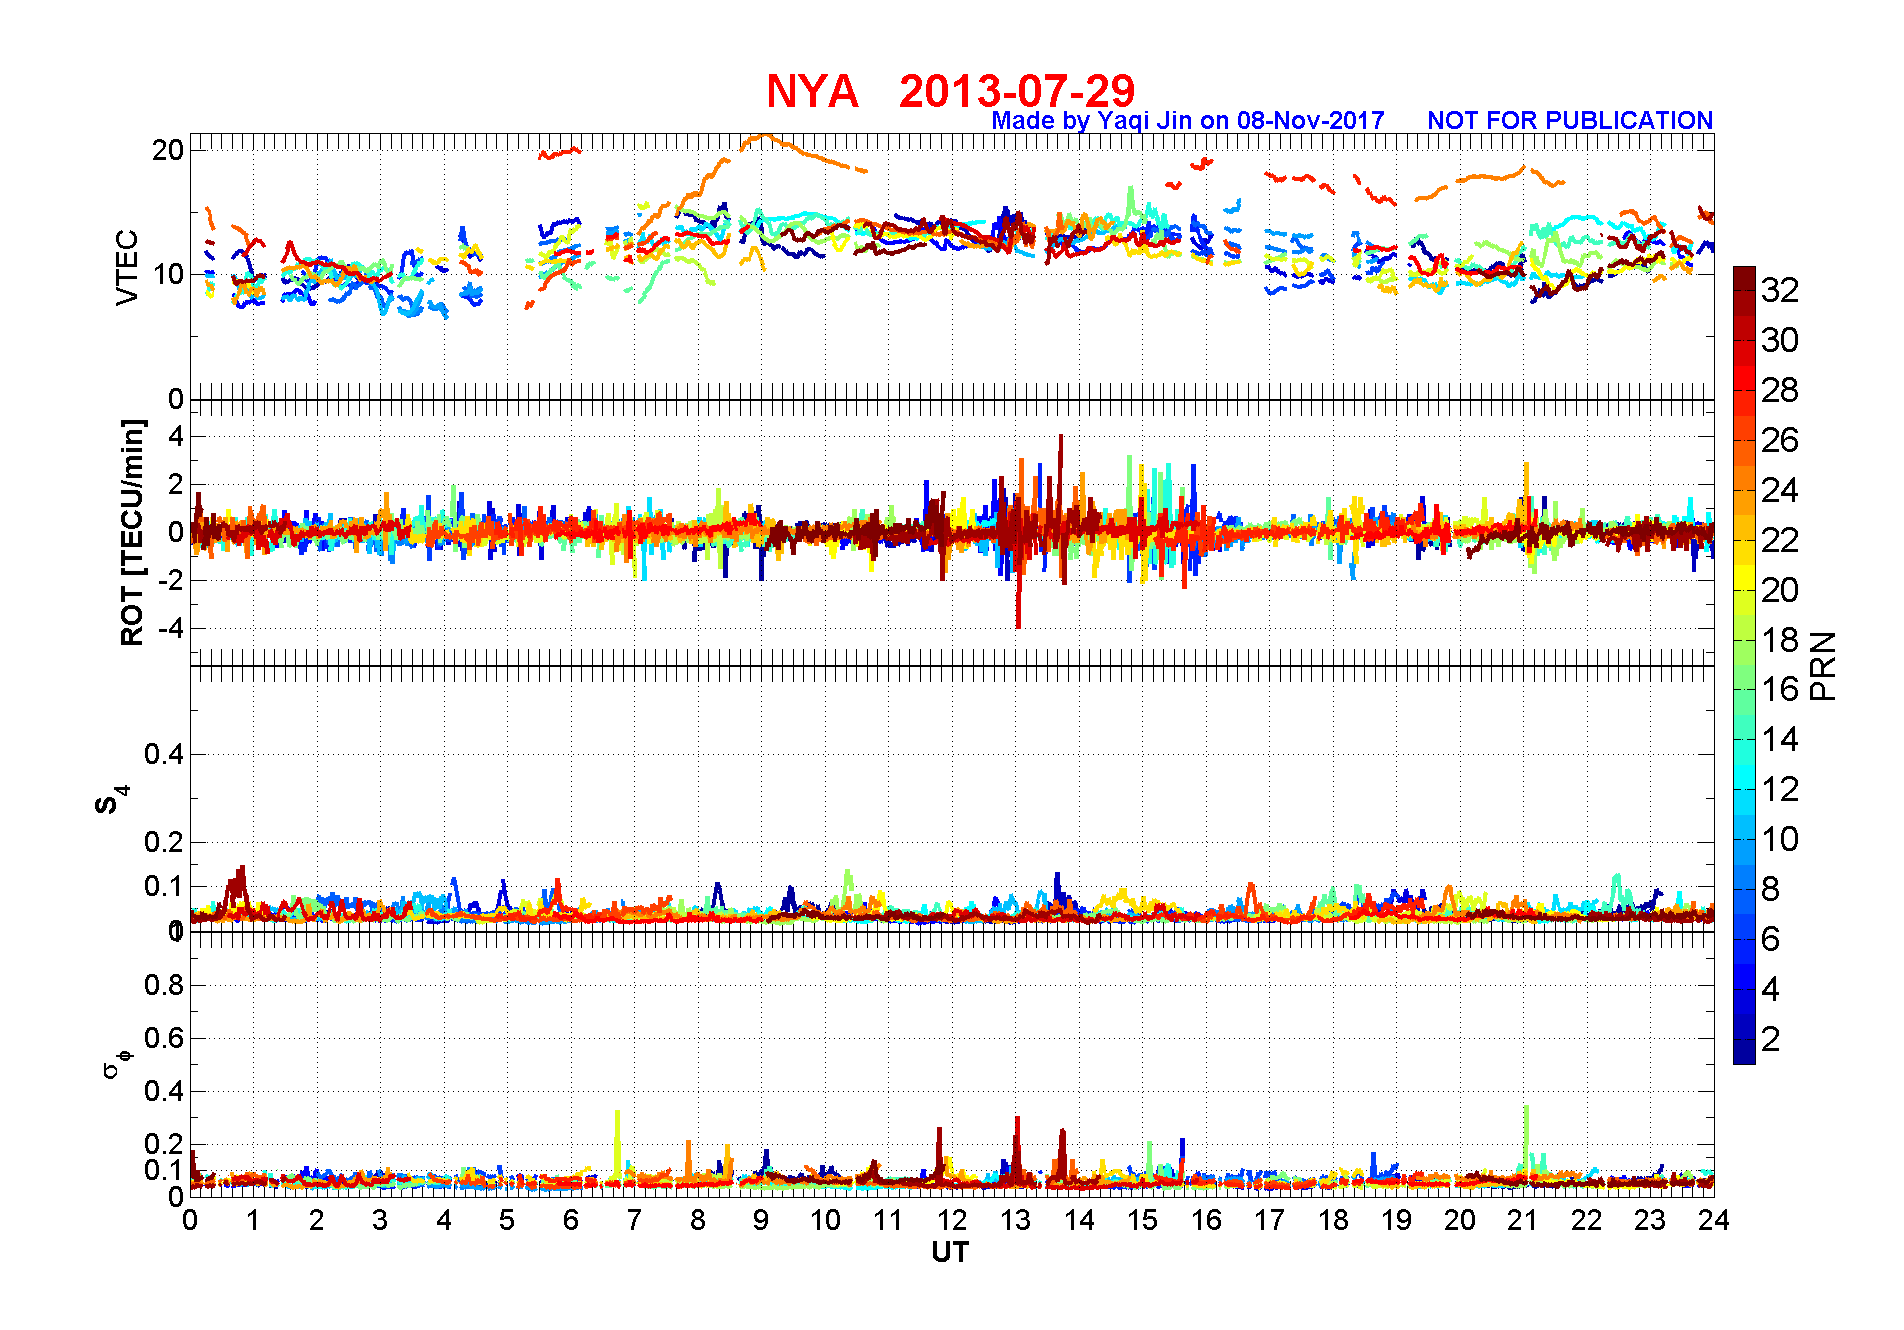Click the sigma phi y-axis label
The image size is (1904, 1330).
[117, 1063]
